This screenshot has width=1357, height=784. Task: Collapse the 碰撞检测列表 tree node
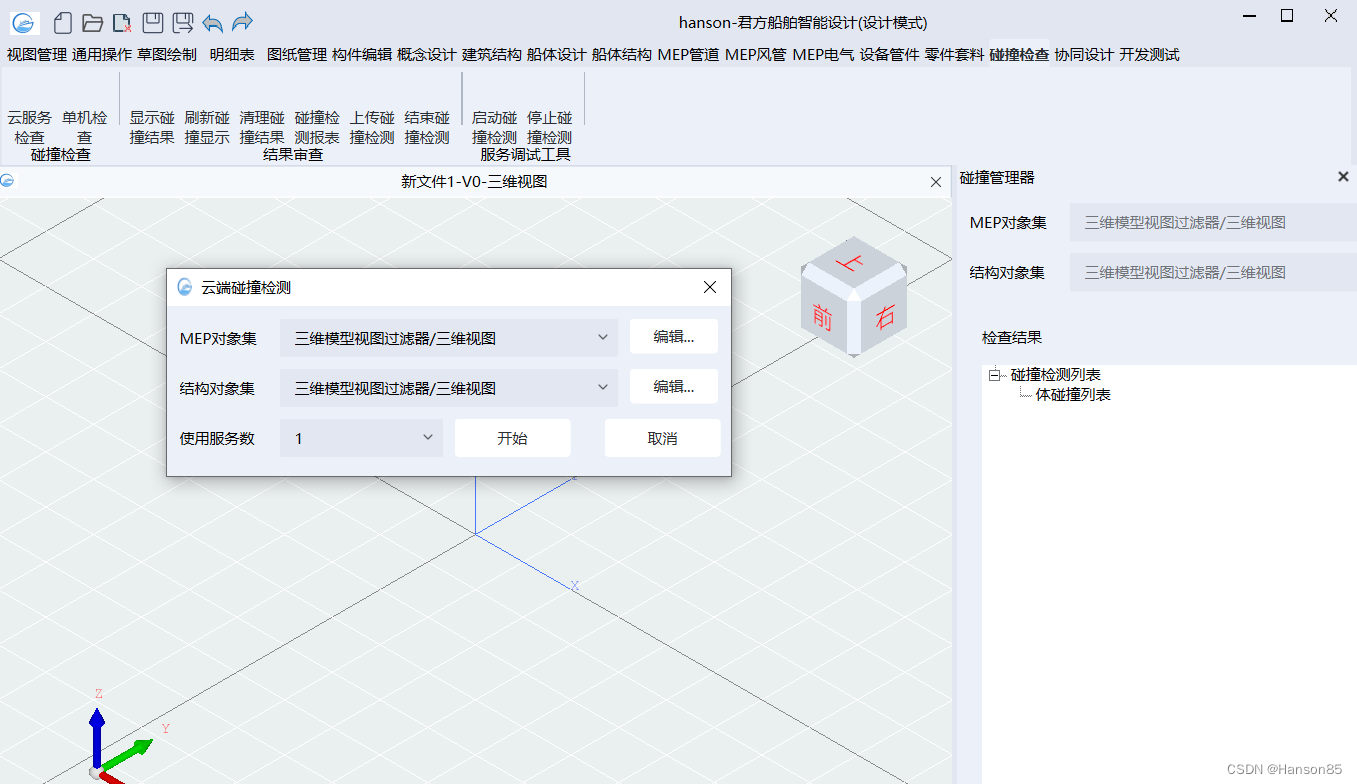click(x=995, y=375)
